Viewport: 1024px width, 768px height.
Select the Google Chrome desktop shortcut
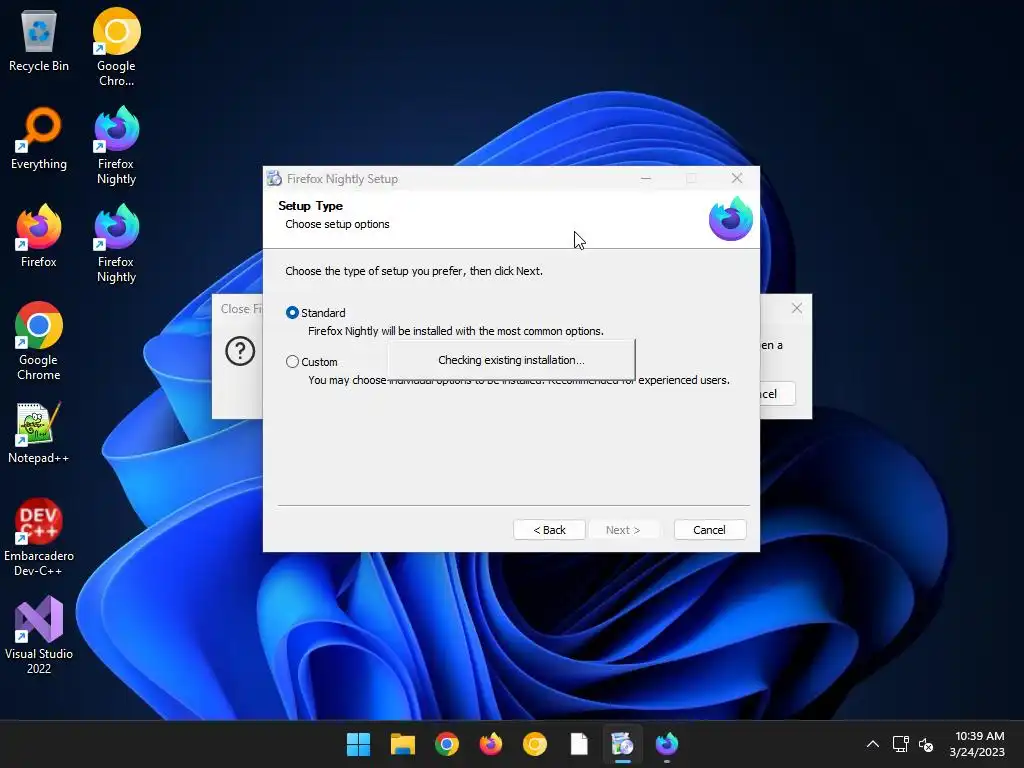pyautogui.click(x=39, y=341)
